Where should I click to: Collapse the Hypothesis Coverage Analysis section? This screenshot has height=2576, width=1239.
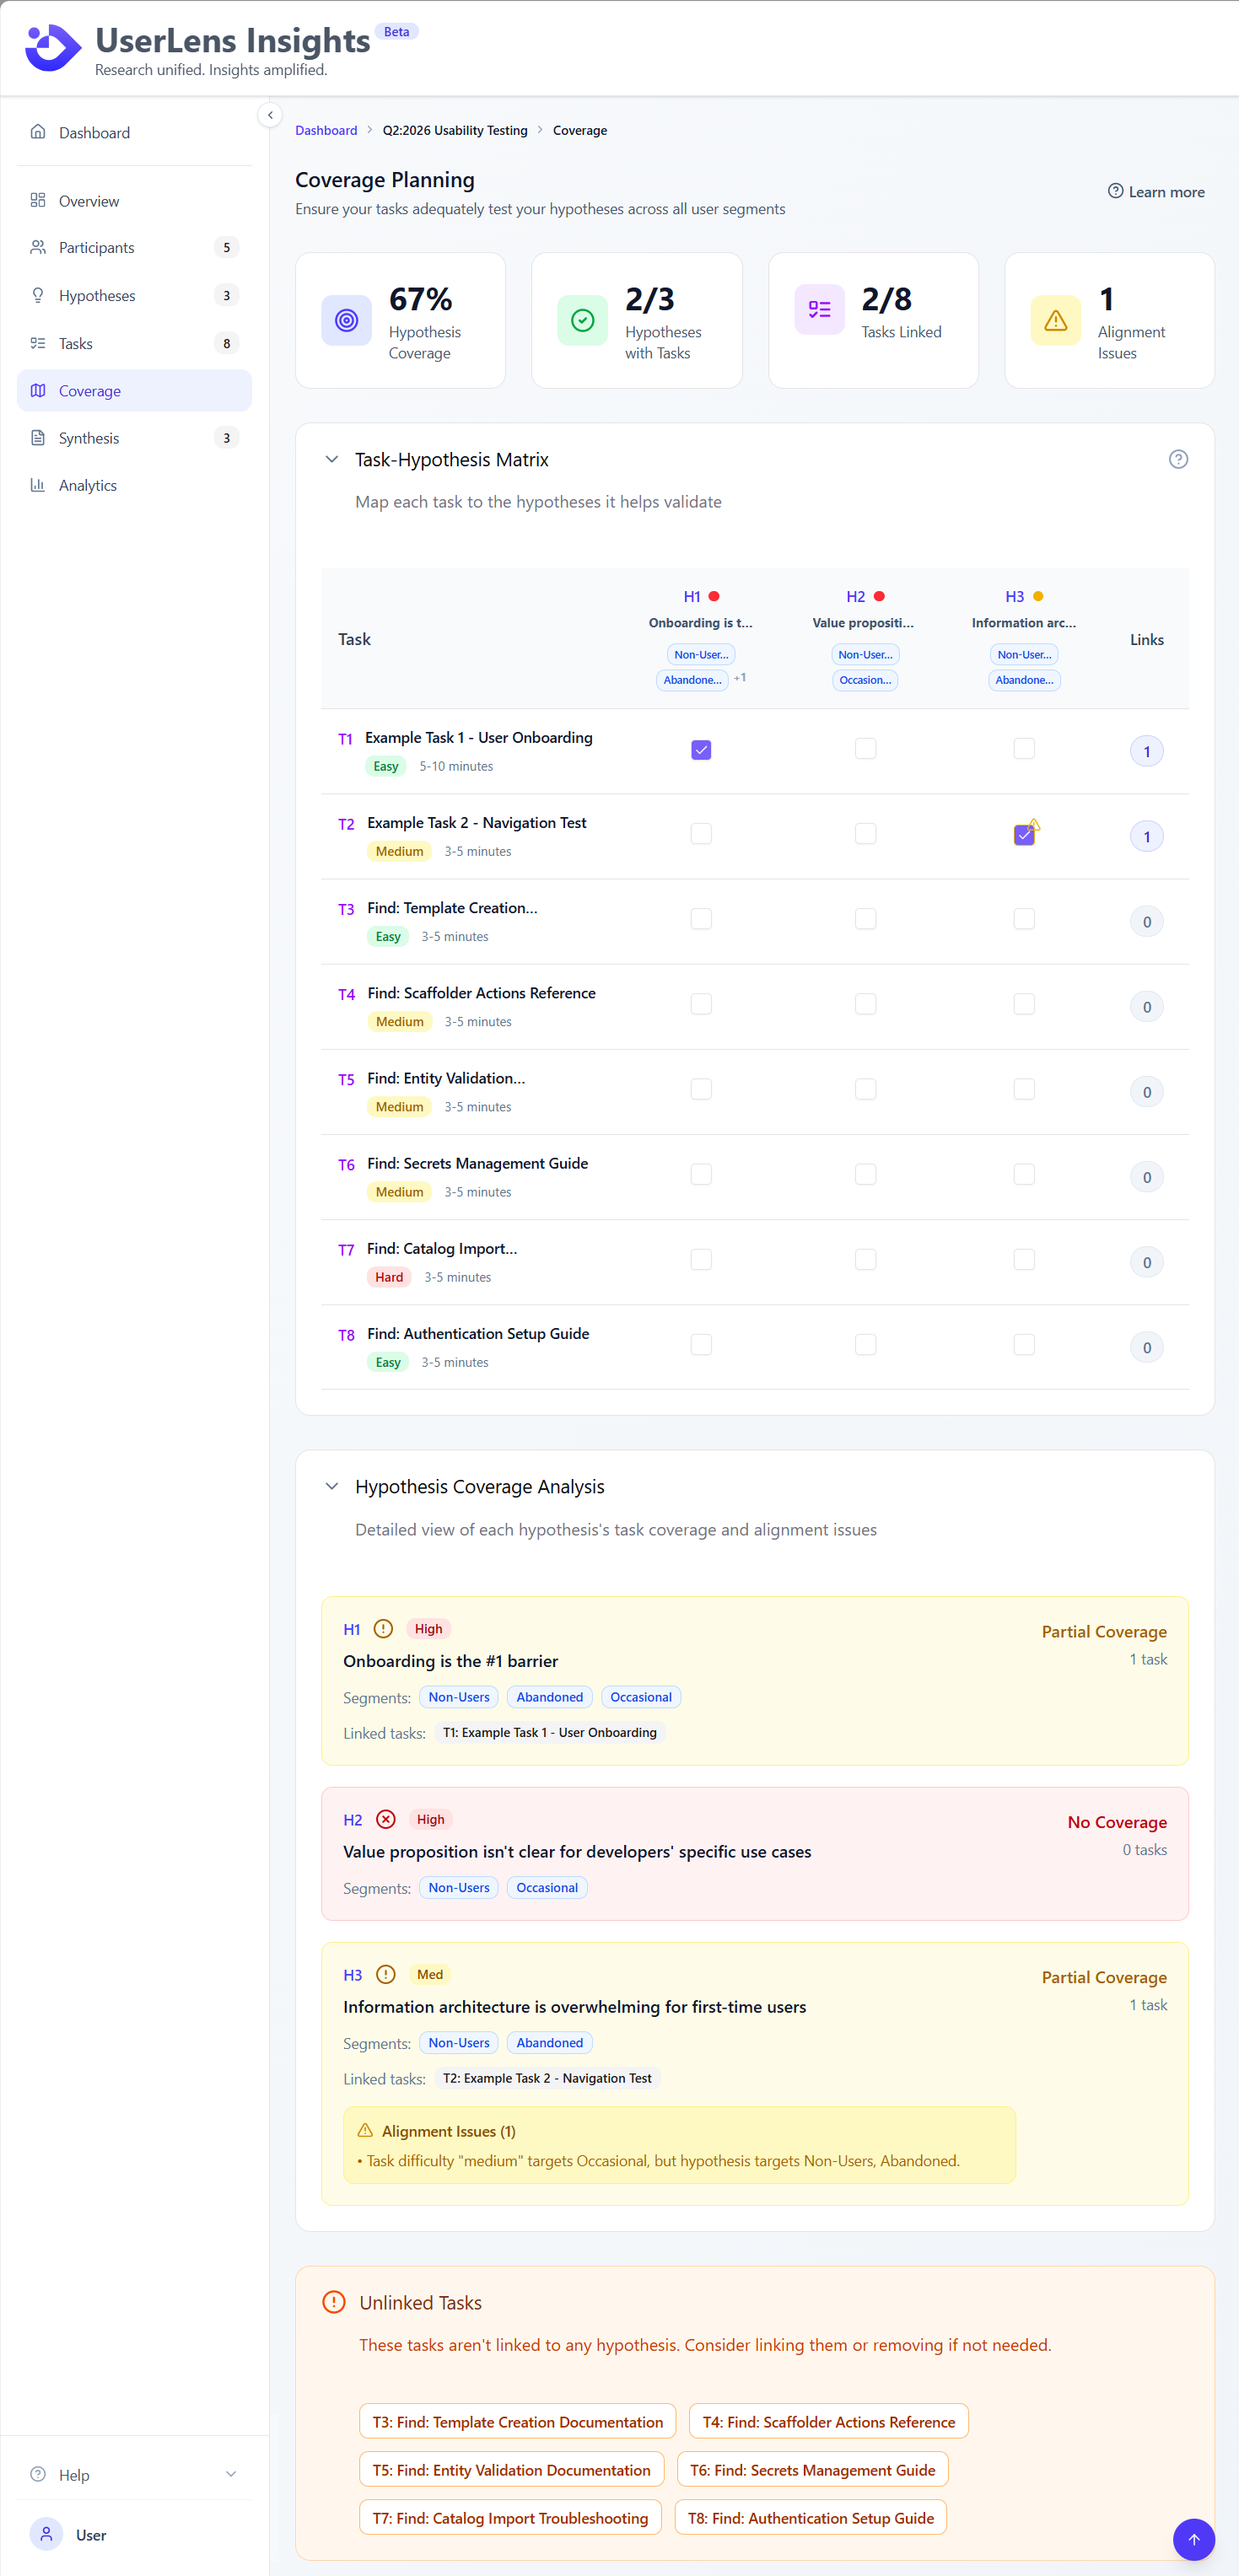pyautogui.click(x=332, y=1486)
